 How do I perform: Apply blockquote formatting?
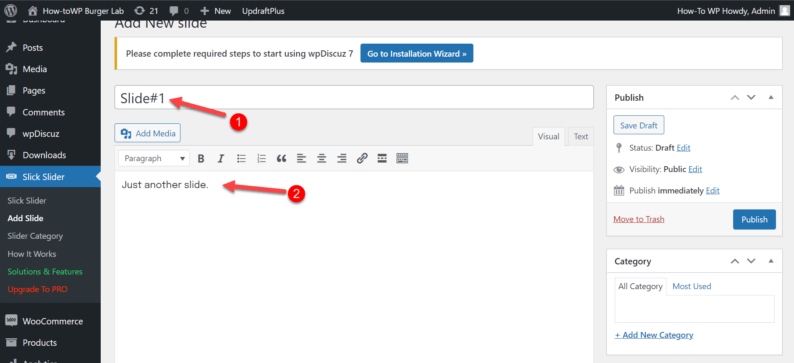pyautogui.click(x=282, y=158)
